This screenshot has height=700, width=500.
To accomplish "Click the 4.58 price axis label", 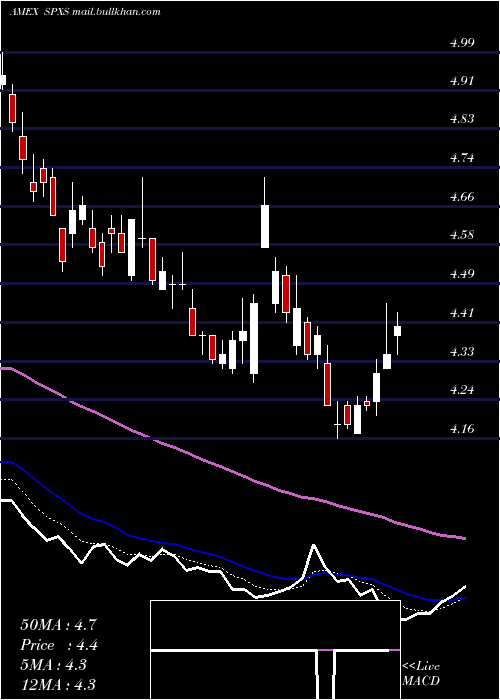I will click(x=462, y=235).
